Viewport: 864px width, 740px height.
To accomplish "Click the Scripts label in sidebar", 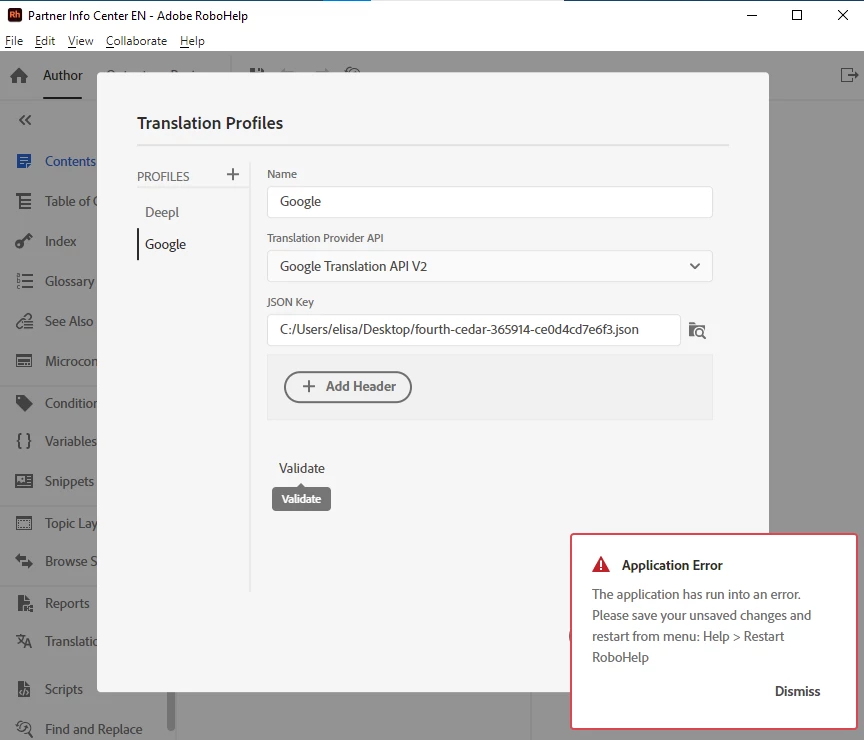I will click(63, 689).
